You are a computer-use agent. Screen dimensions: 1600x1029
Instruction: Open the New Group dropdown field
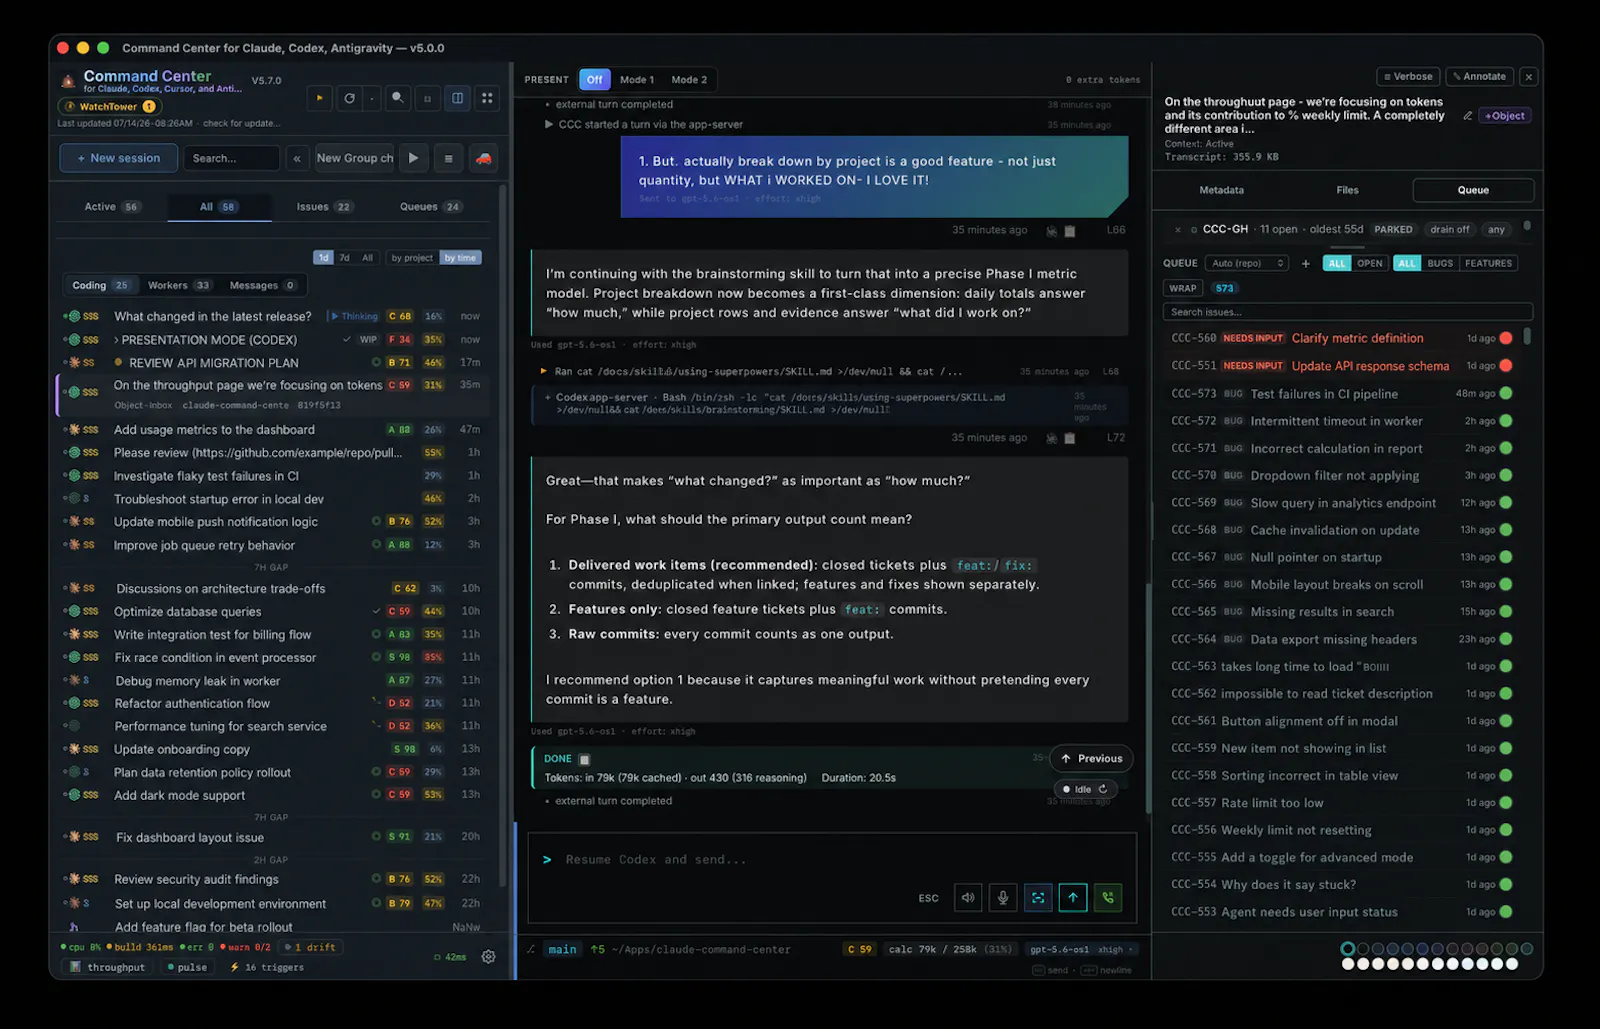point(355,158)
